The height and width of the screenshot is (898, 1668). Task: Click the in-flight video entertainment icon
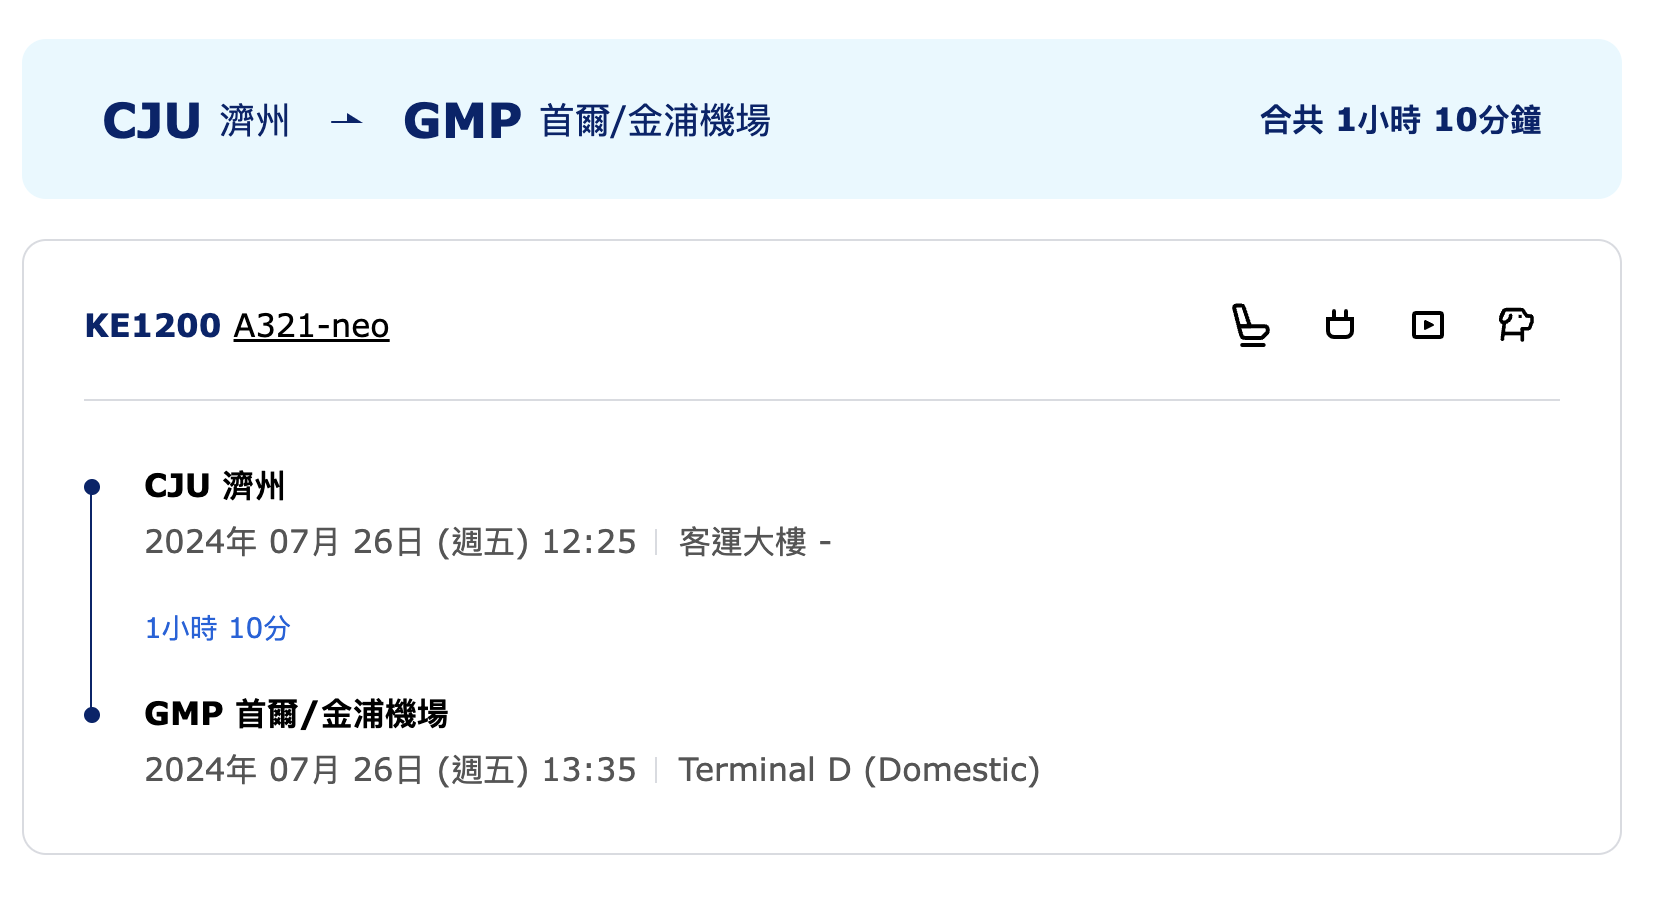click(x=1427, y=325)
